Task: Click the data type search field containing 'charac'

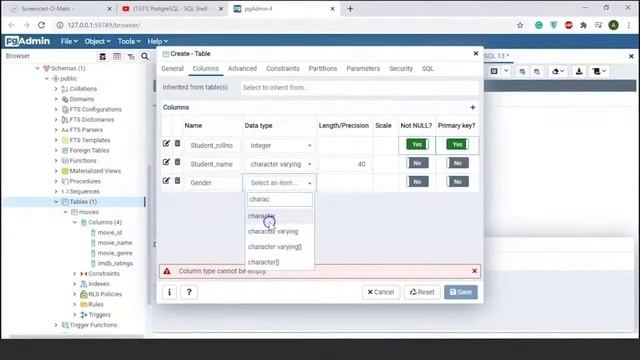Action: point(280,199)
